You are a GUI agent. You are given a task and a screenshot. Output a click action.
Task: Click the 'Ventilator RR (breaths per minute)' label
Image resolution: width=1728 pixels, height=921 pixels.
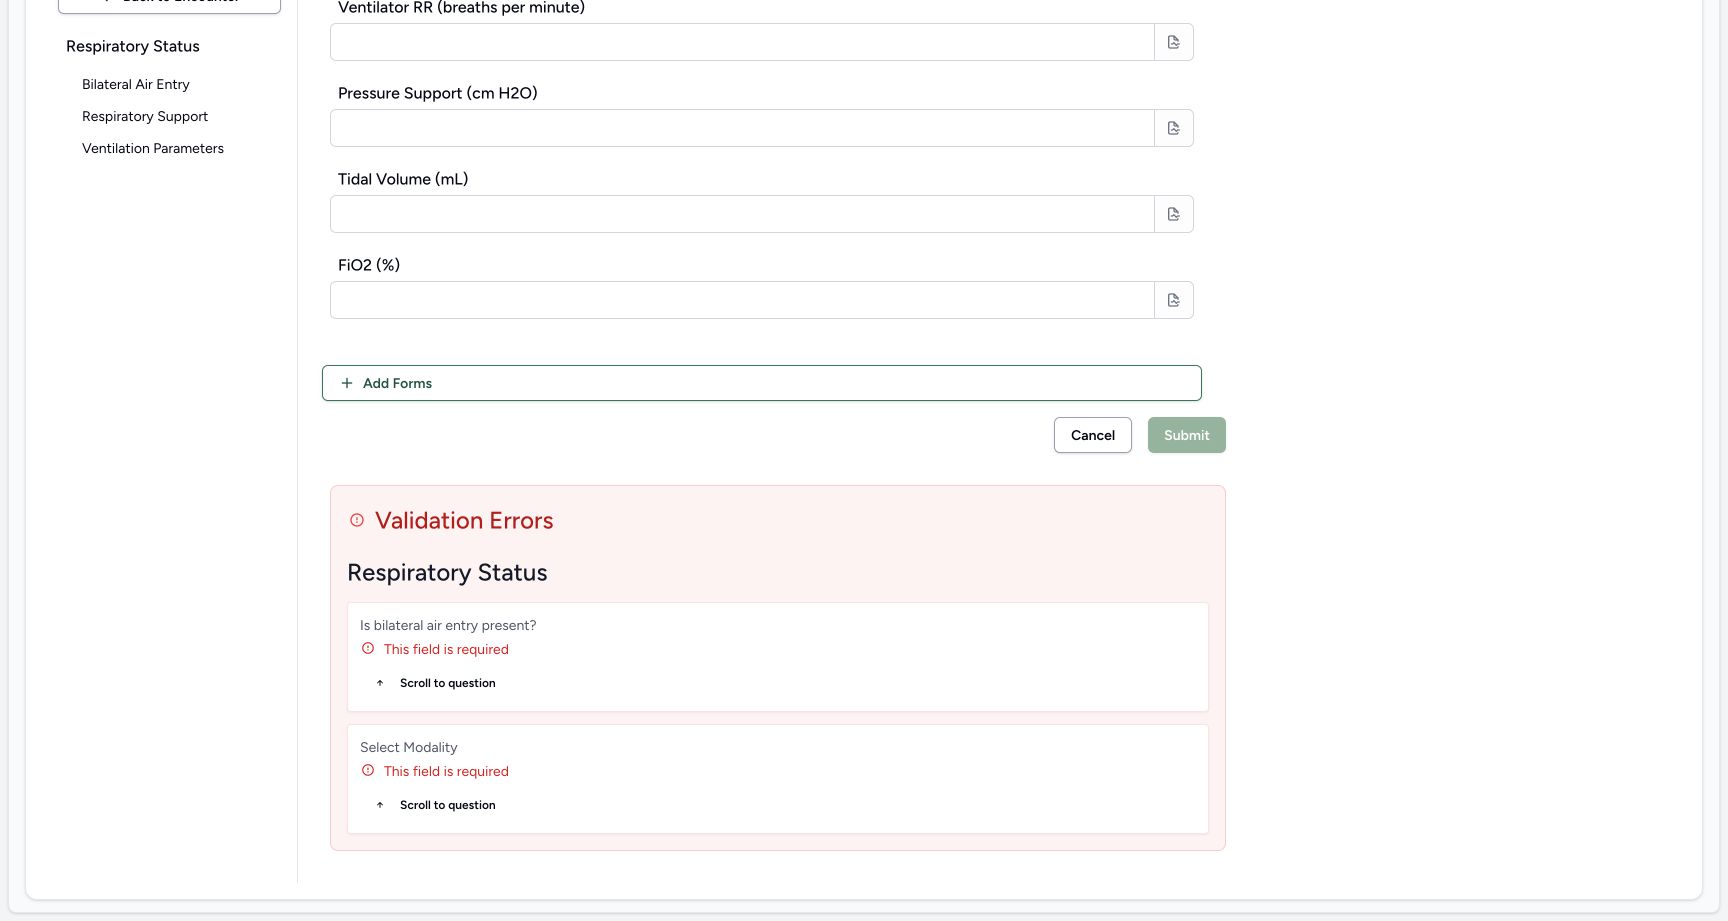(x=461, y=8)
